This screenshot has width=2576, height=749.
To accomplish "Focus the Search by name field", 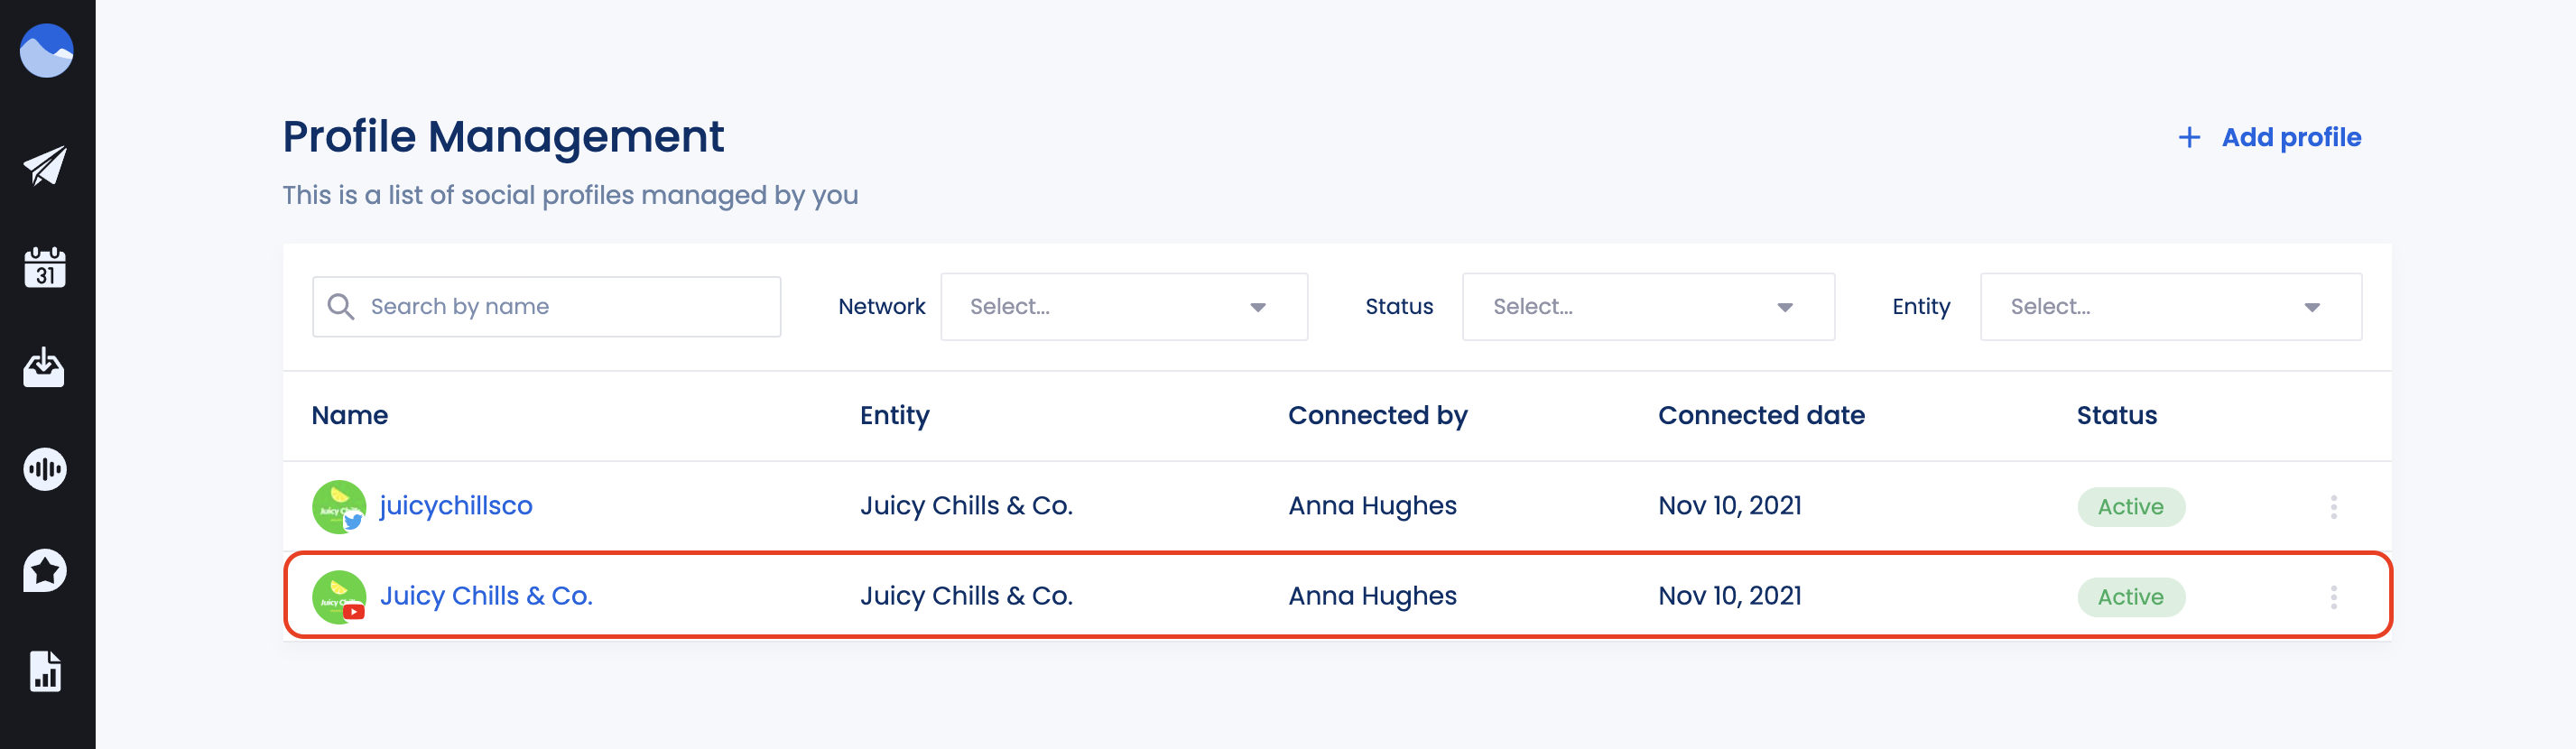I will coord(546,307).
